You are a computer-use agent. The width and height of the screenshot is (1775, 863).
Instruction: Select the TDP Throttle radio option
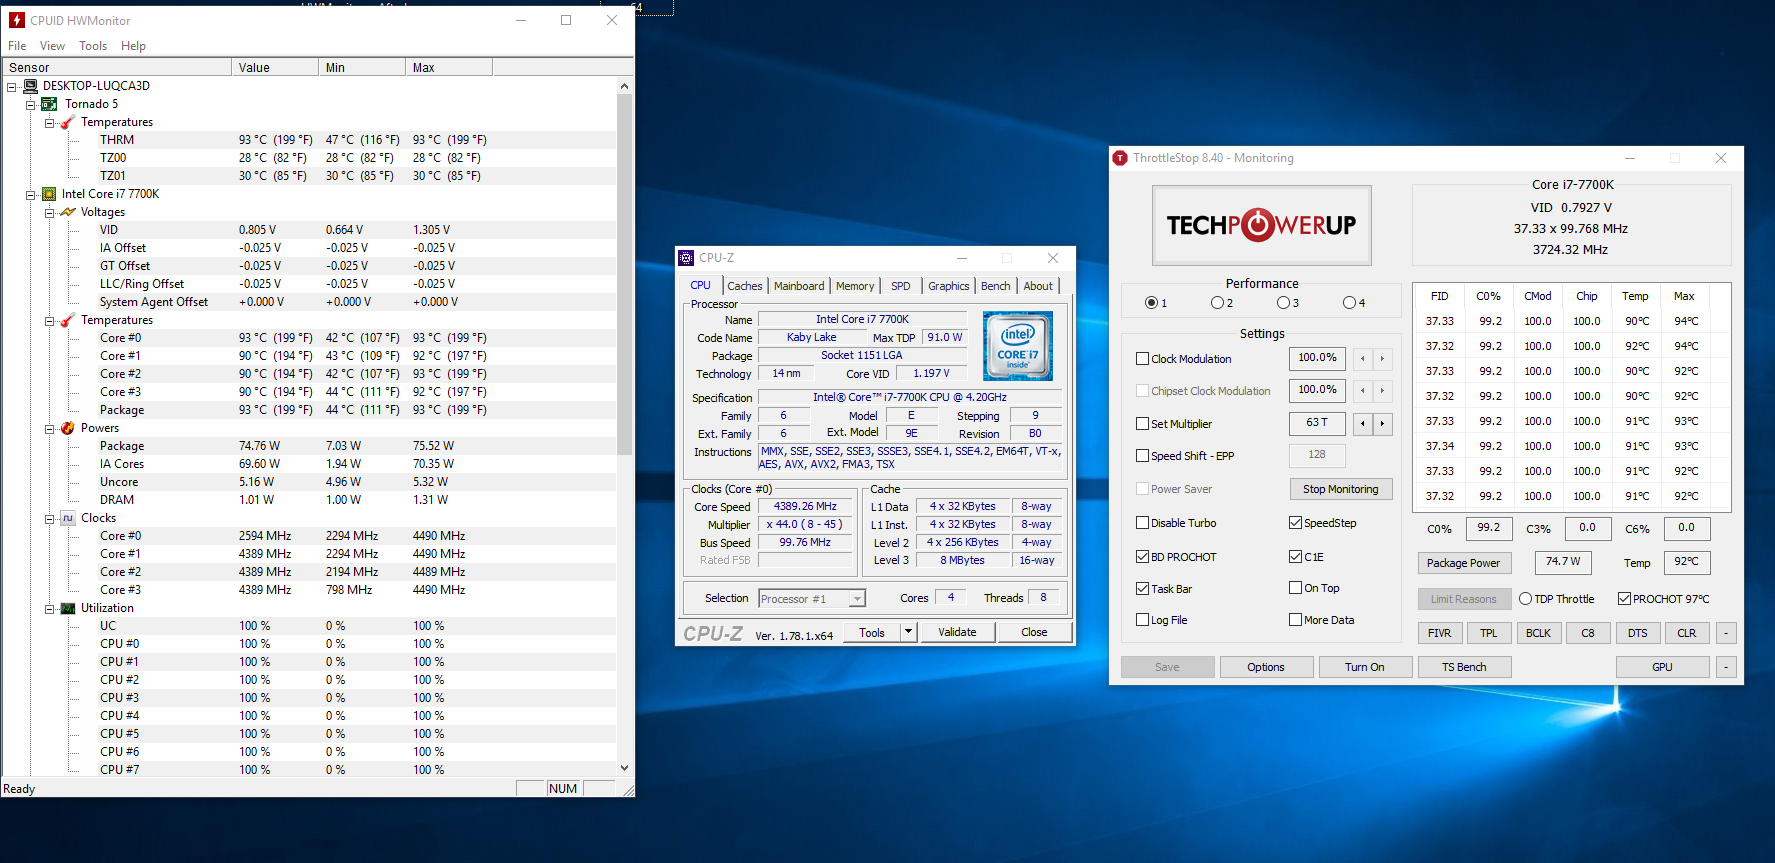tap(1525, 599)
